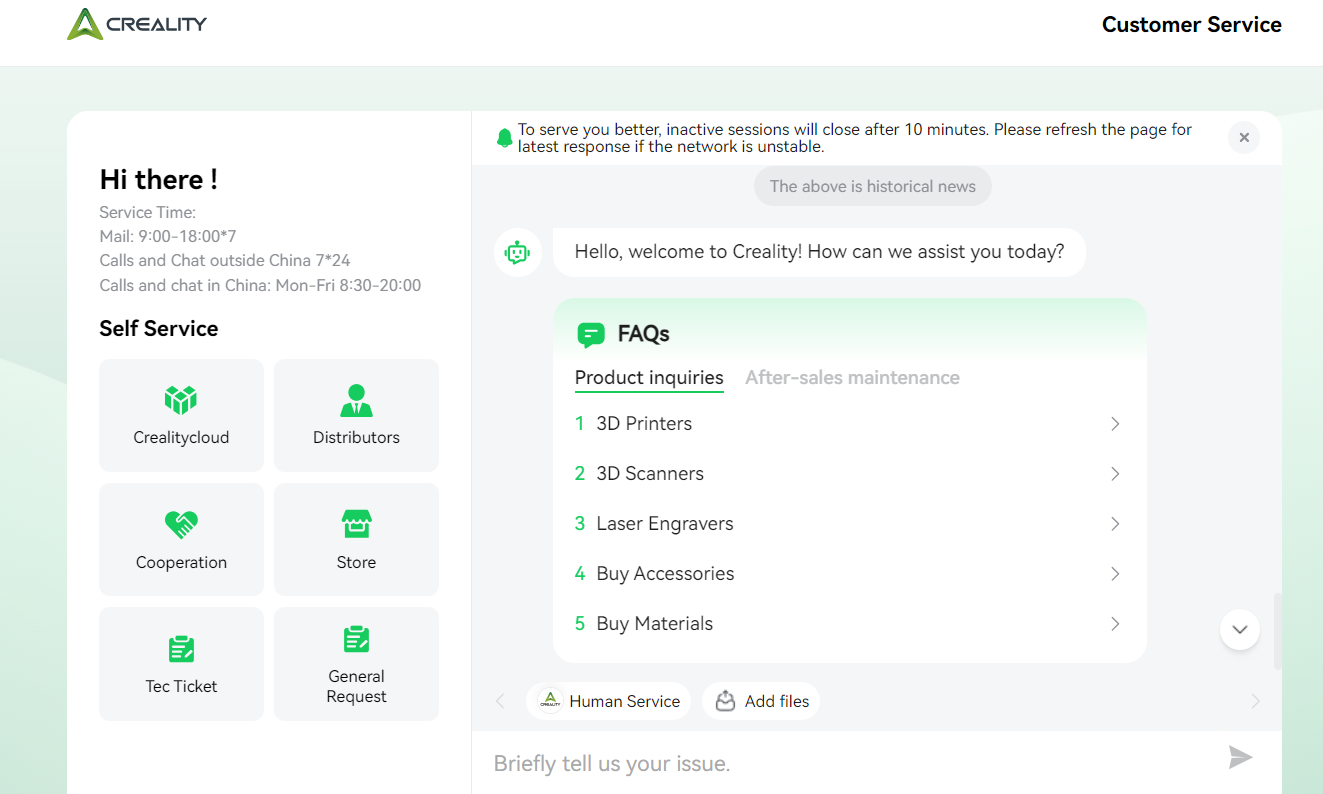1323x794 pixels.
Task: Select the 3D Scanners FAQ entry text
Action: pos(650,474)
